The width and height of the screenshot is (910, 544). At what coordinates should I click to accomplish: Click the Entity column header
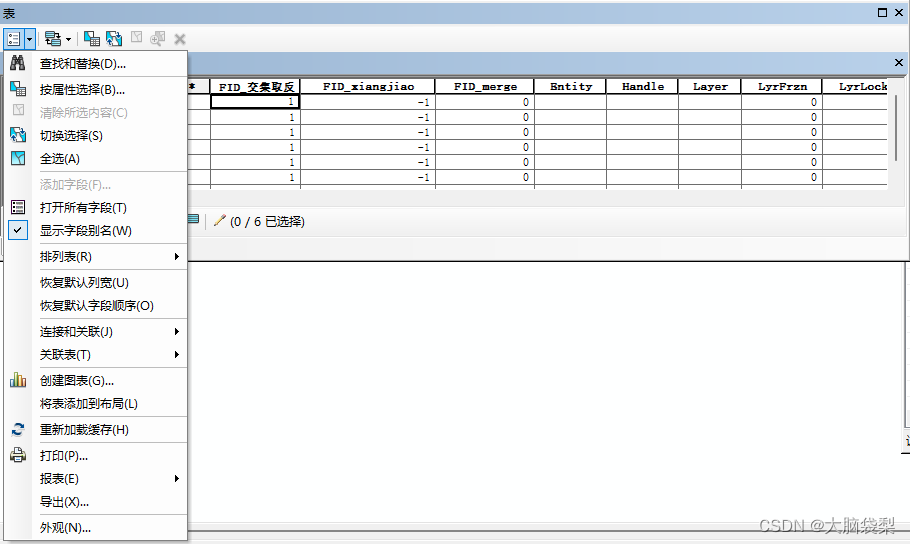(570, 87)
